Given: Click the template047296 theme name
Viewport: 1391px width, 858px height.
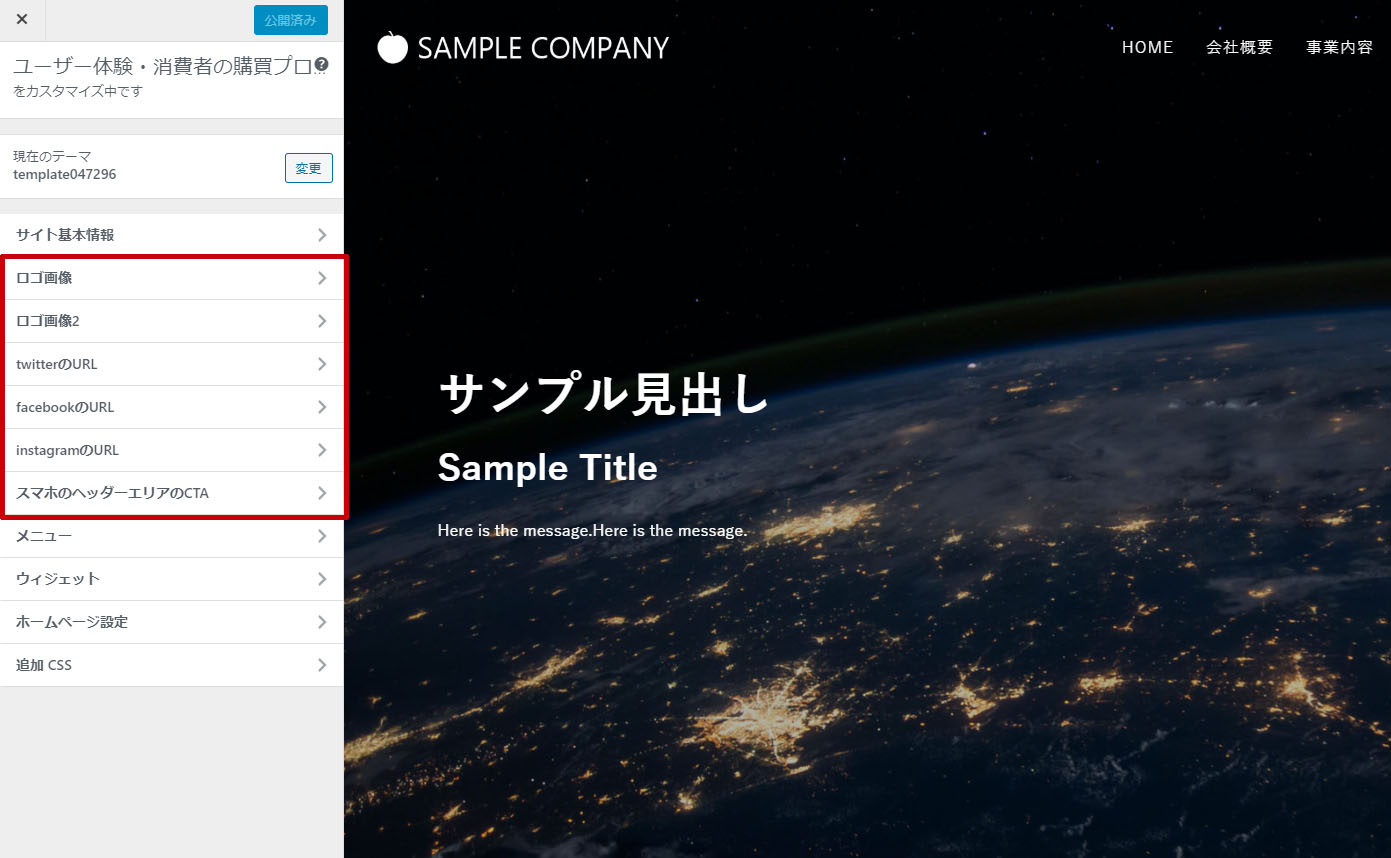Looking at the screenshot, I should (x=64, y=174).
